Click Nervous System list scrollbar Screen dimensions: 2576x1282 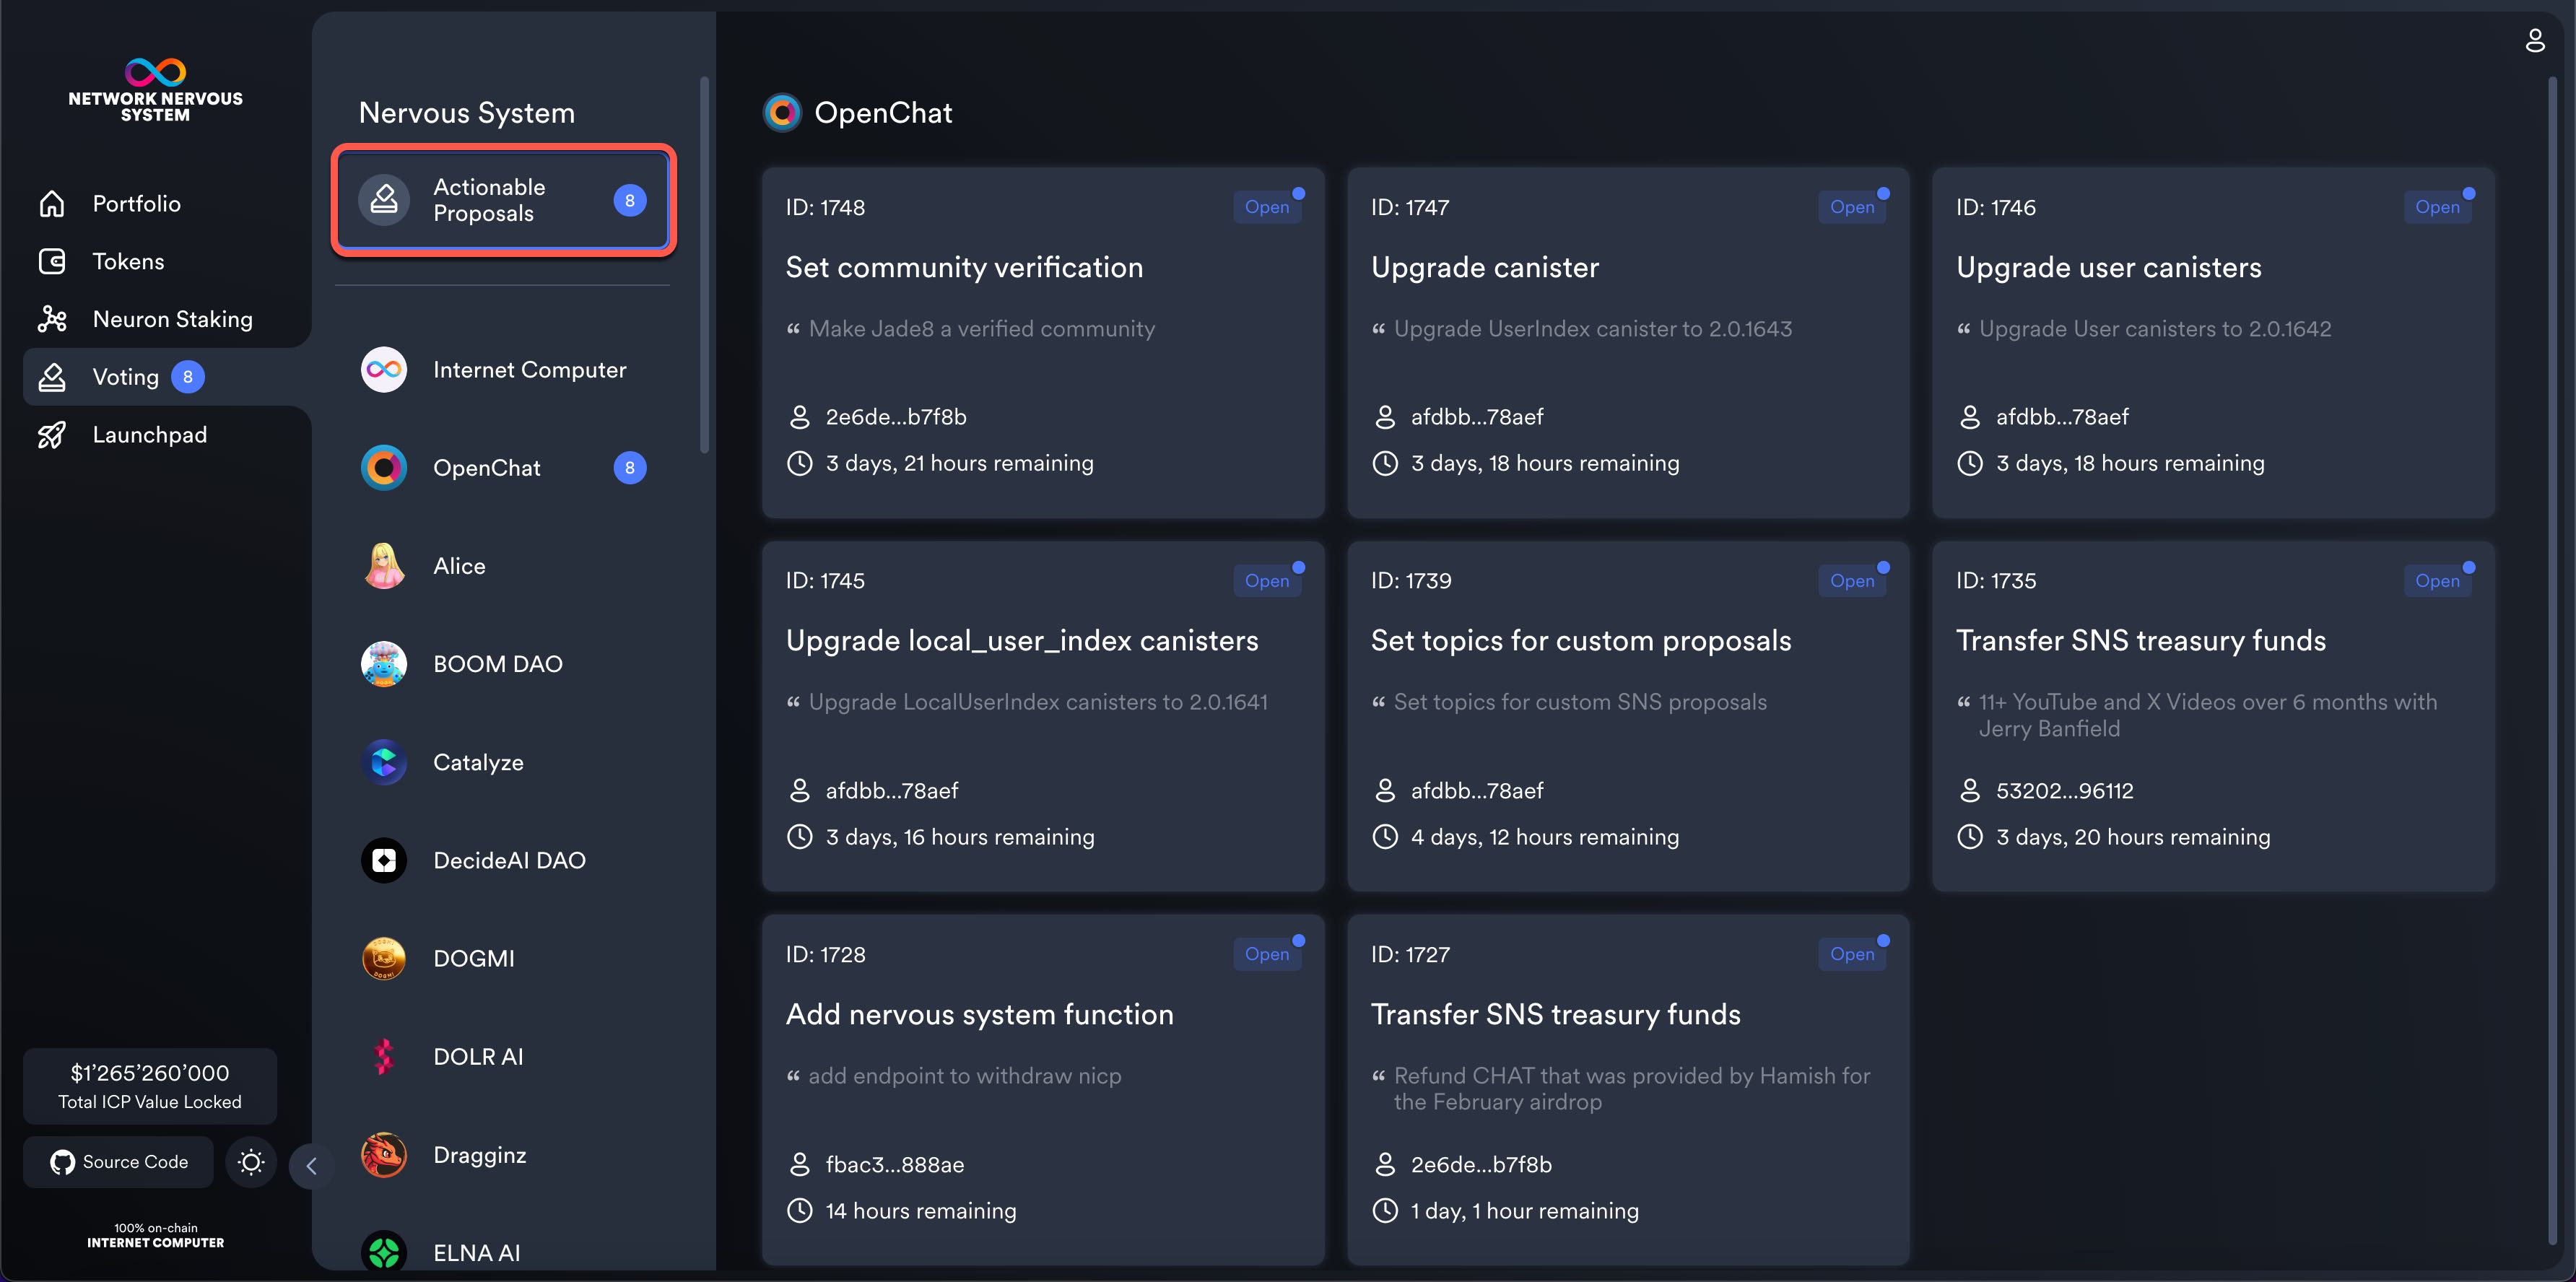click(704, 265)
